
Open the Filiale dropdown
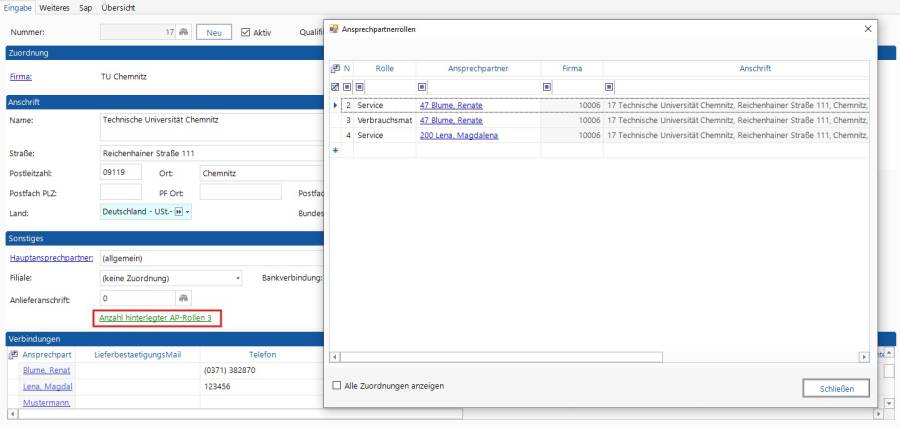pyautogui.click(x=238, y=277)
